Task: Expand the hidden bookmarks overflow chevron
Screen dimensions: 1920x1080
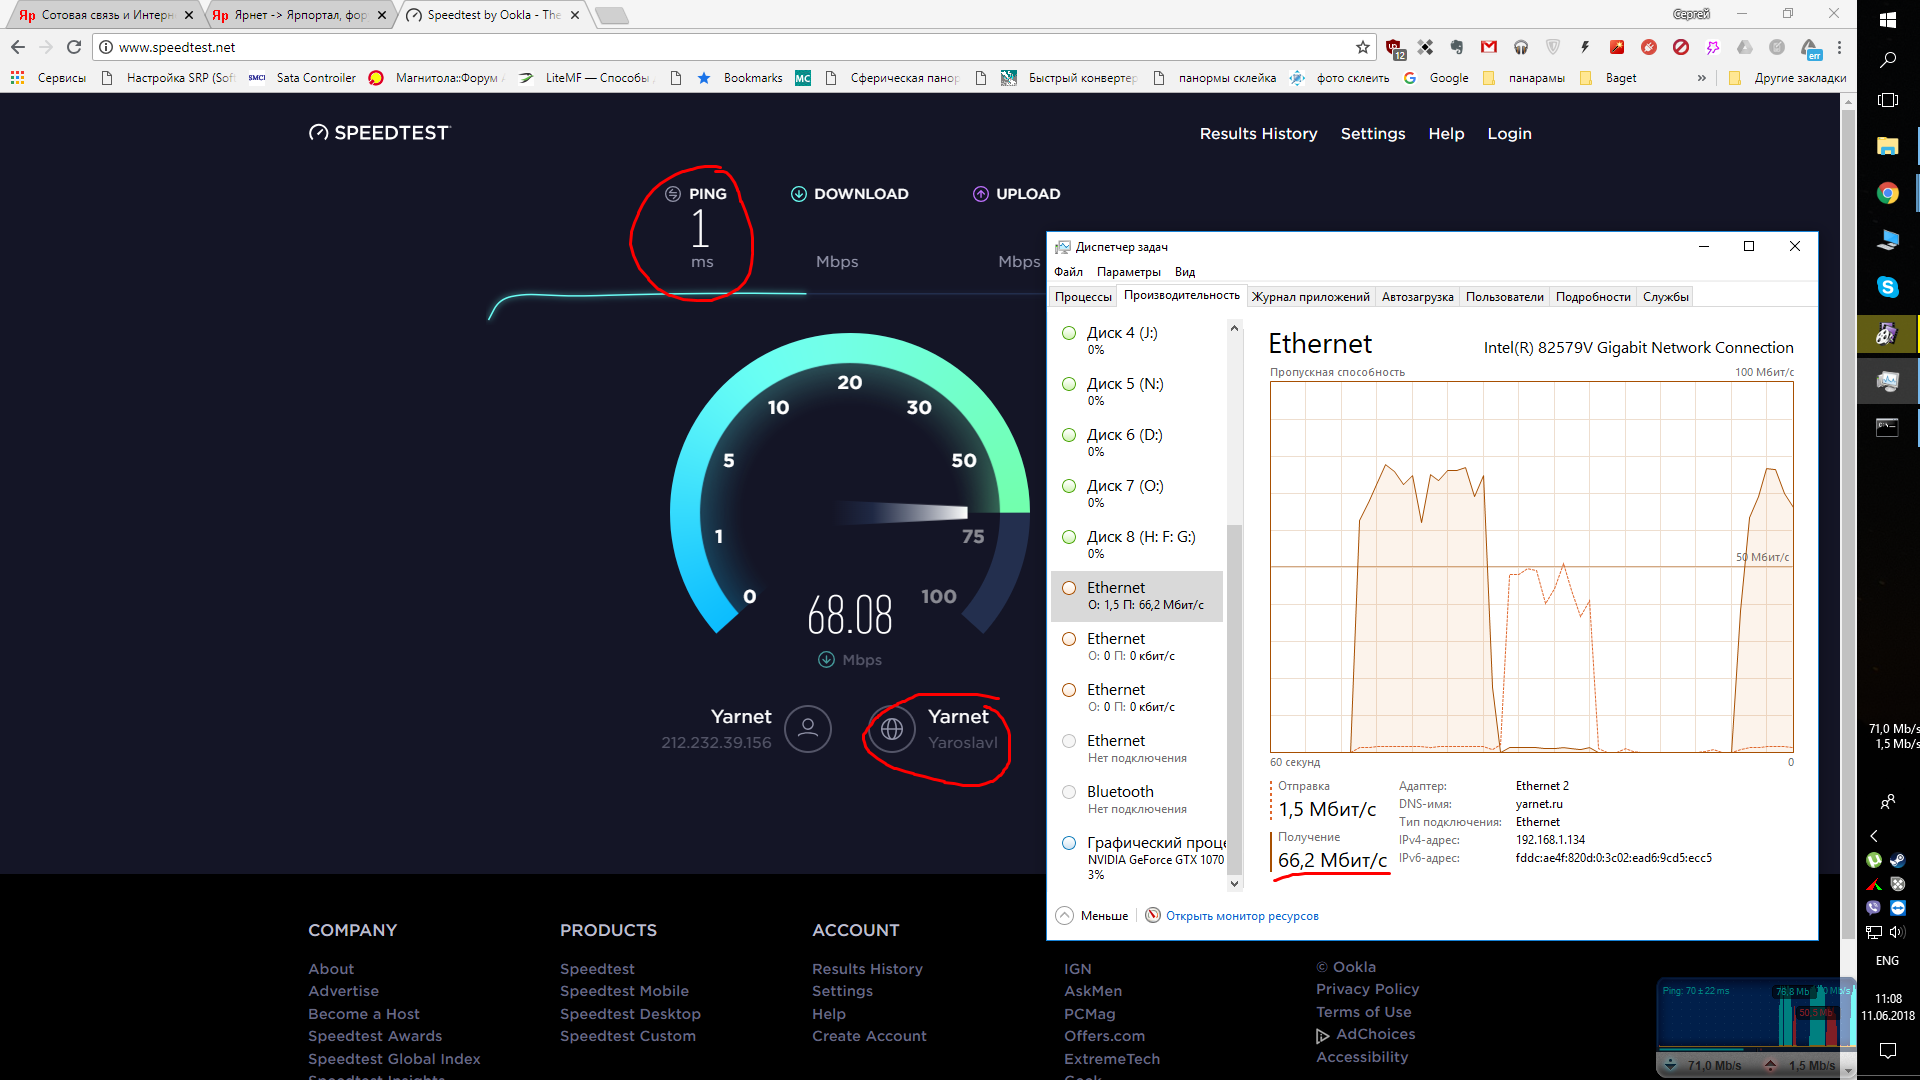Action: click(x=1701, y=78)
